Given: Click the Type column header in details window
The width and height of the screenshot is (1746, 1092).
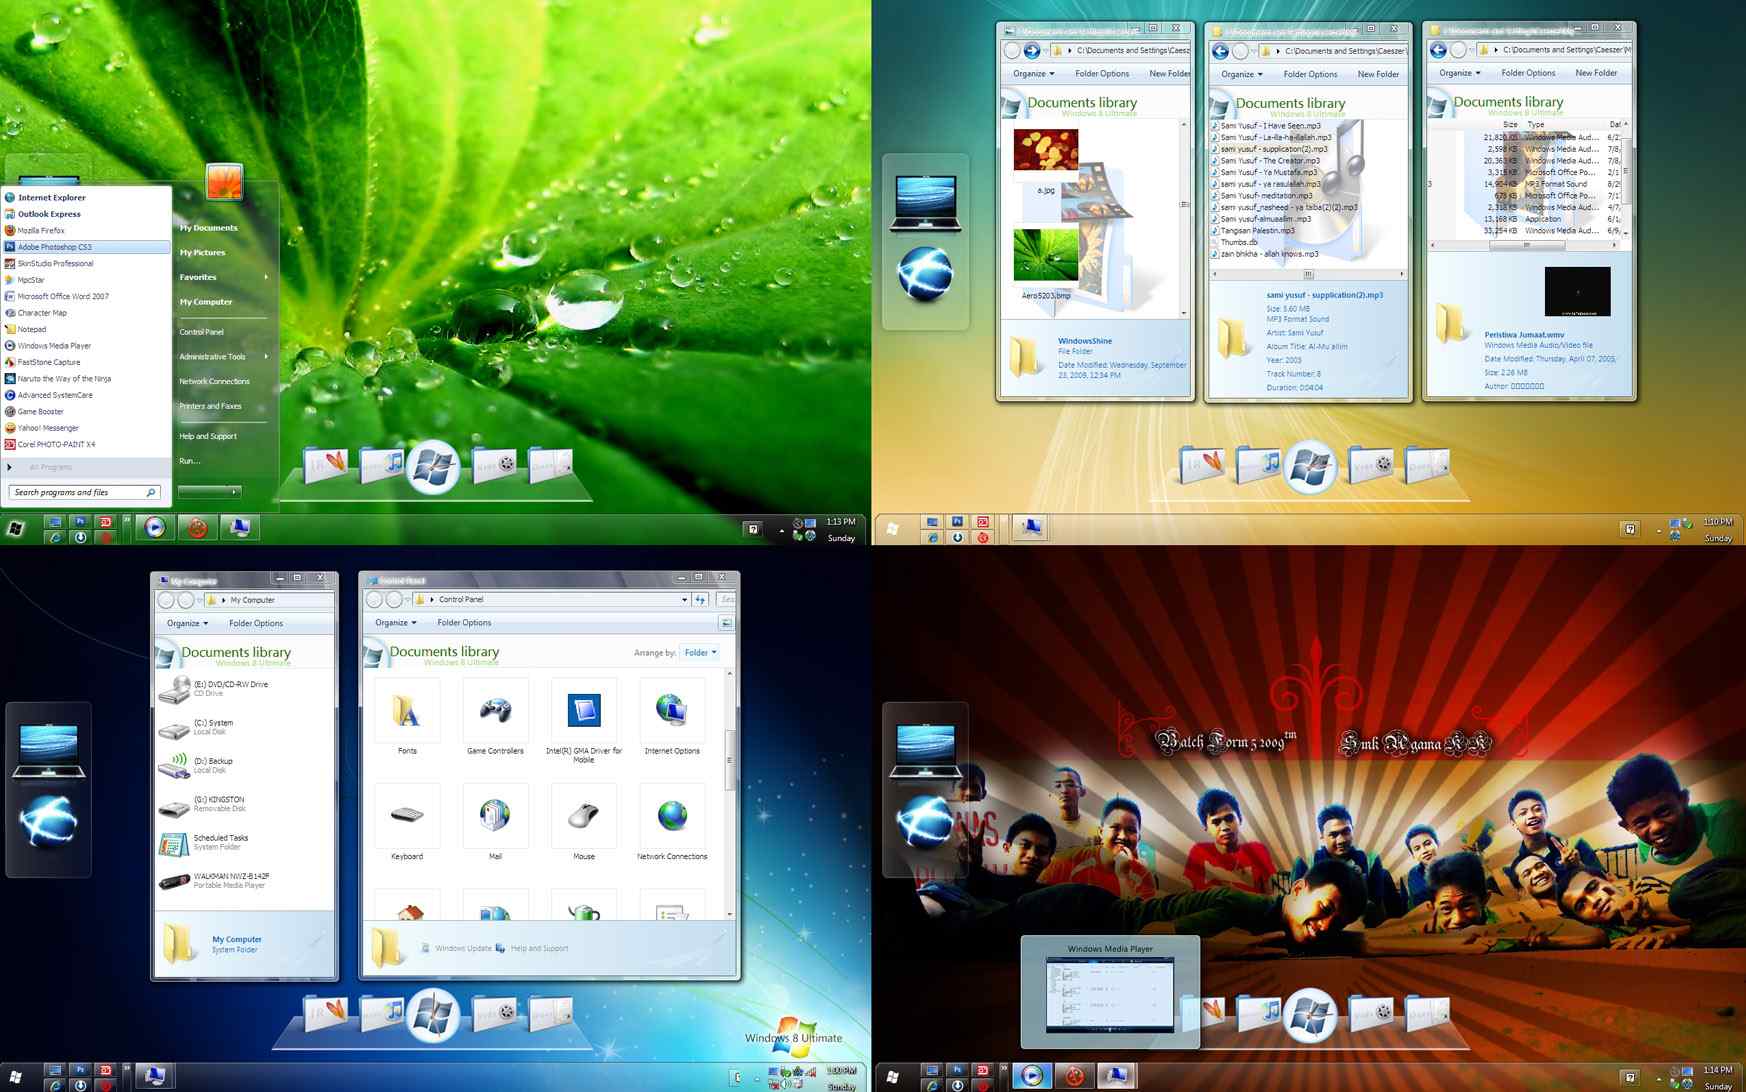Looking at the screenshot, I should 1536,125.
